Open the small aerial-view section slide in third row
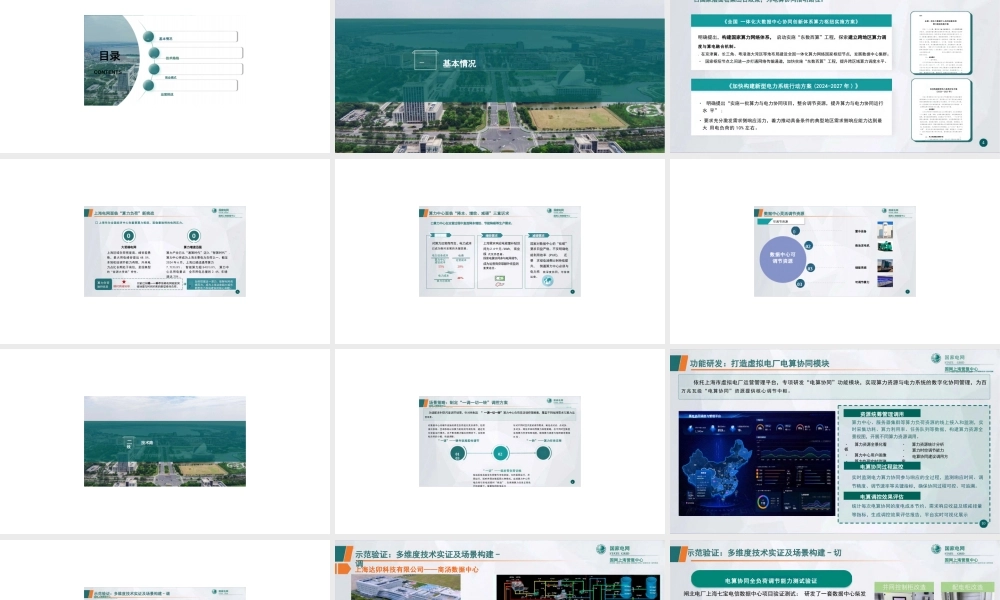 tap(164, 441)
